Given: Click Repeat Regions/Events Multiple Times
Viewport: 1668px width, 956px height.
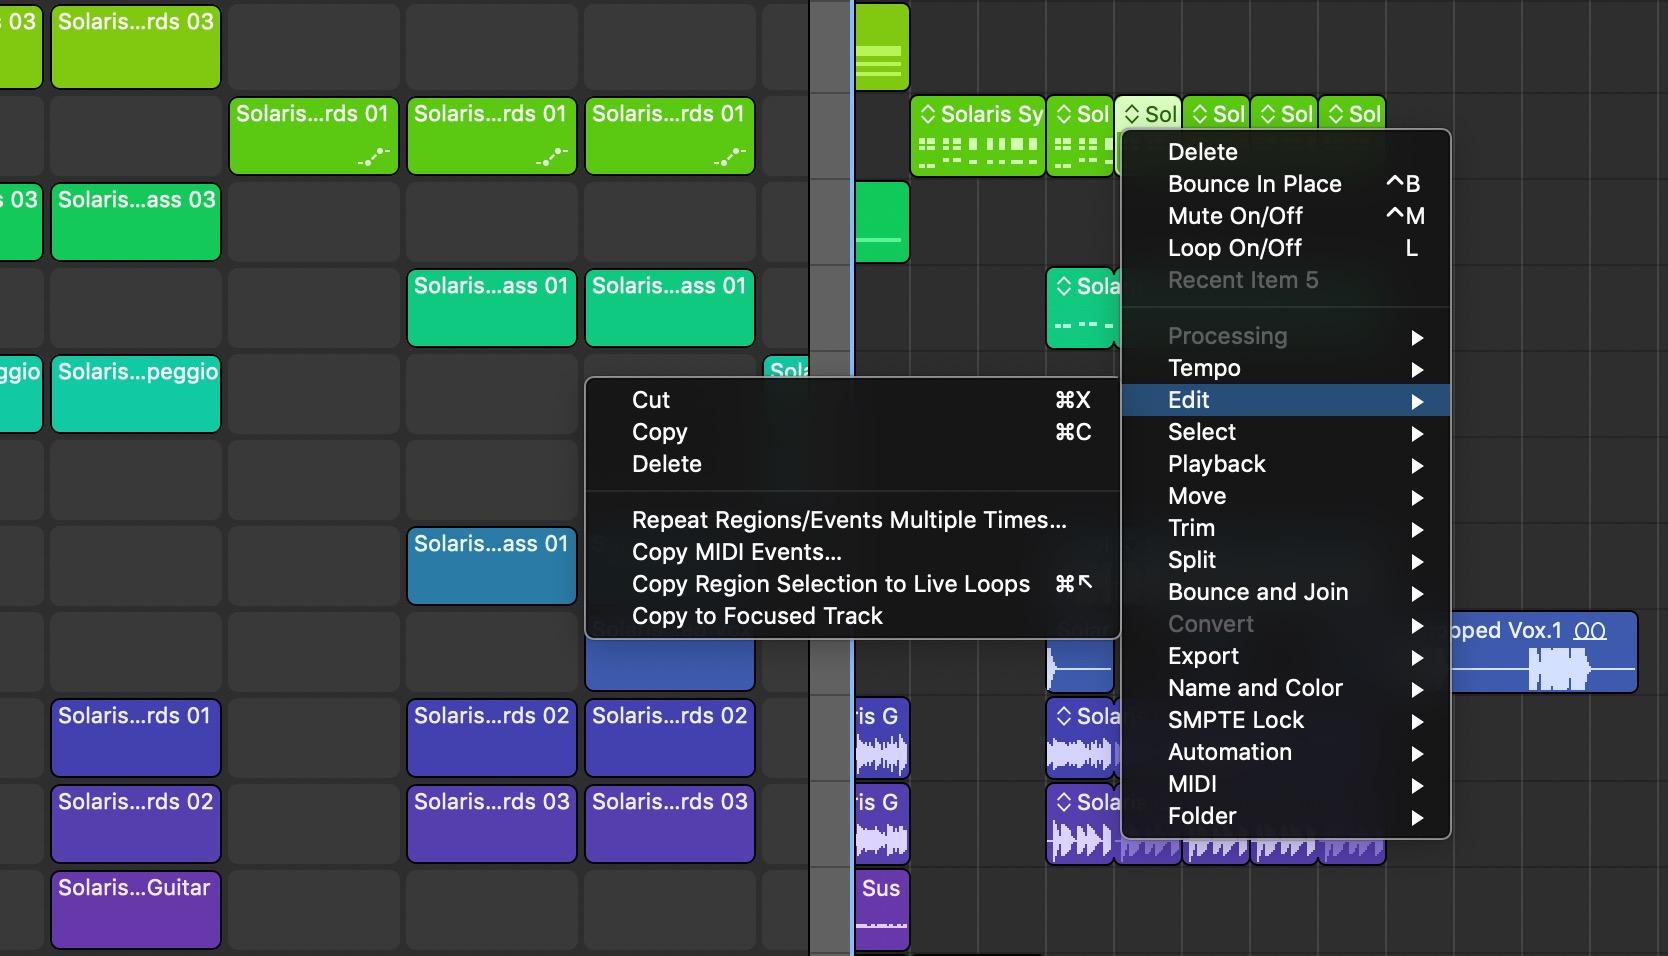Looking at the screenshot, I should [x=848, y=520].
